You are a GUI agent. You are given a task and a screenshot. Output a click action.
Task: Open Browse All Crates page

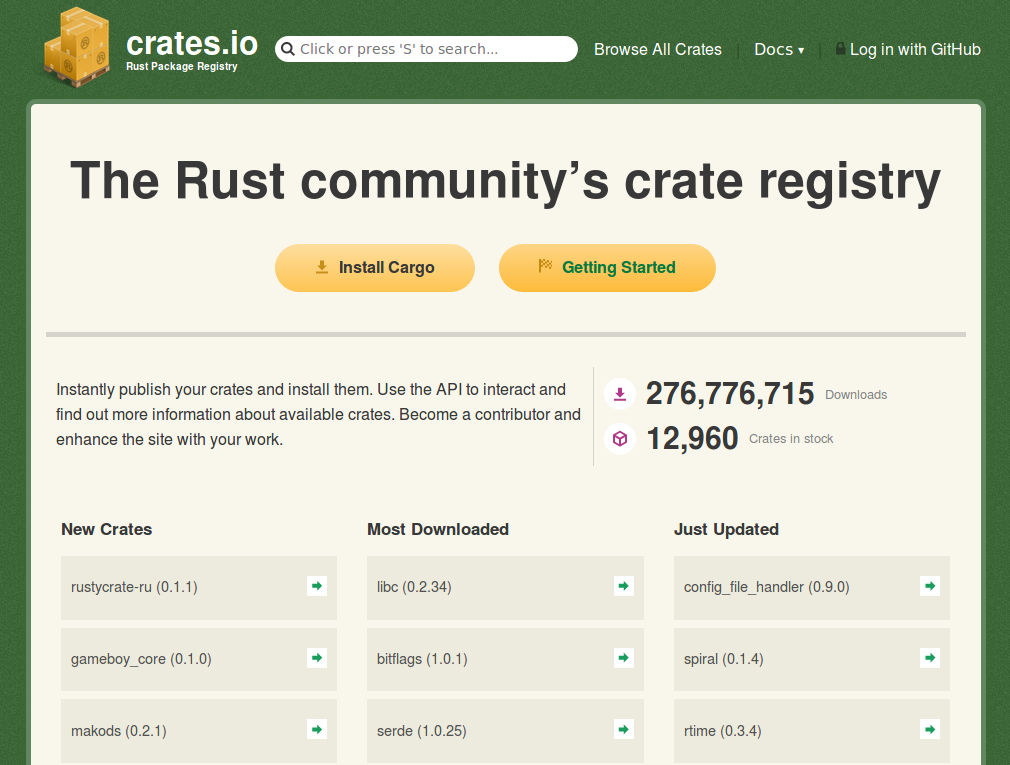coord(657,49)
